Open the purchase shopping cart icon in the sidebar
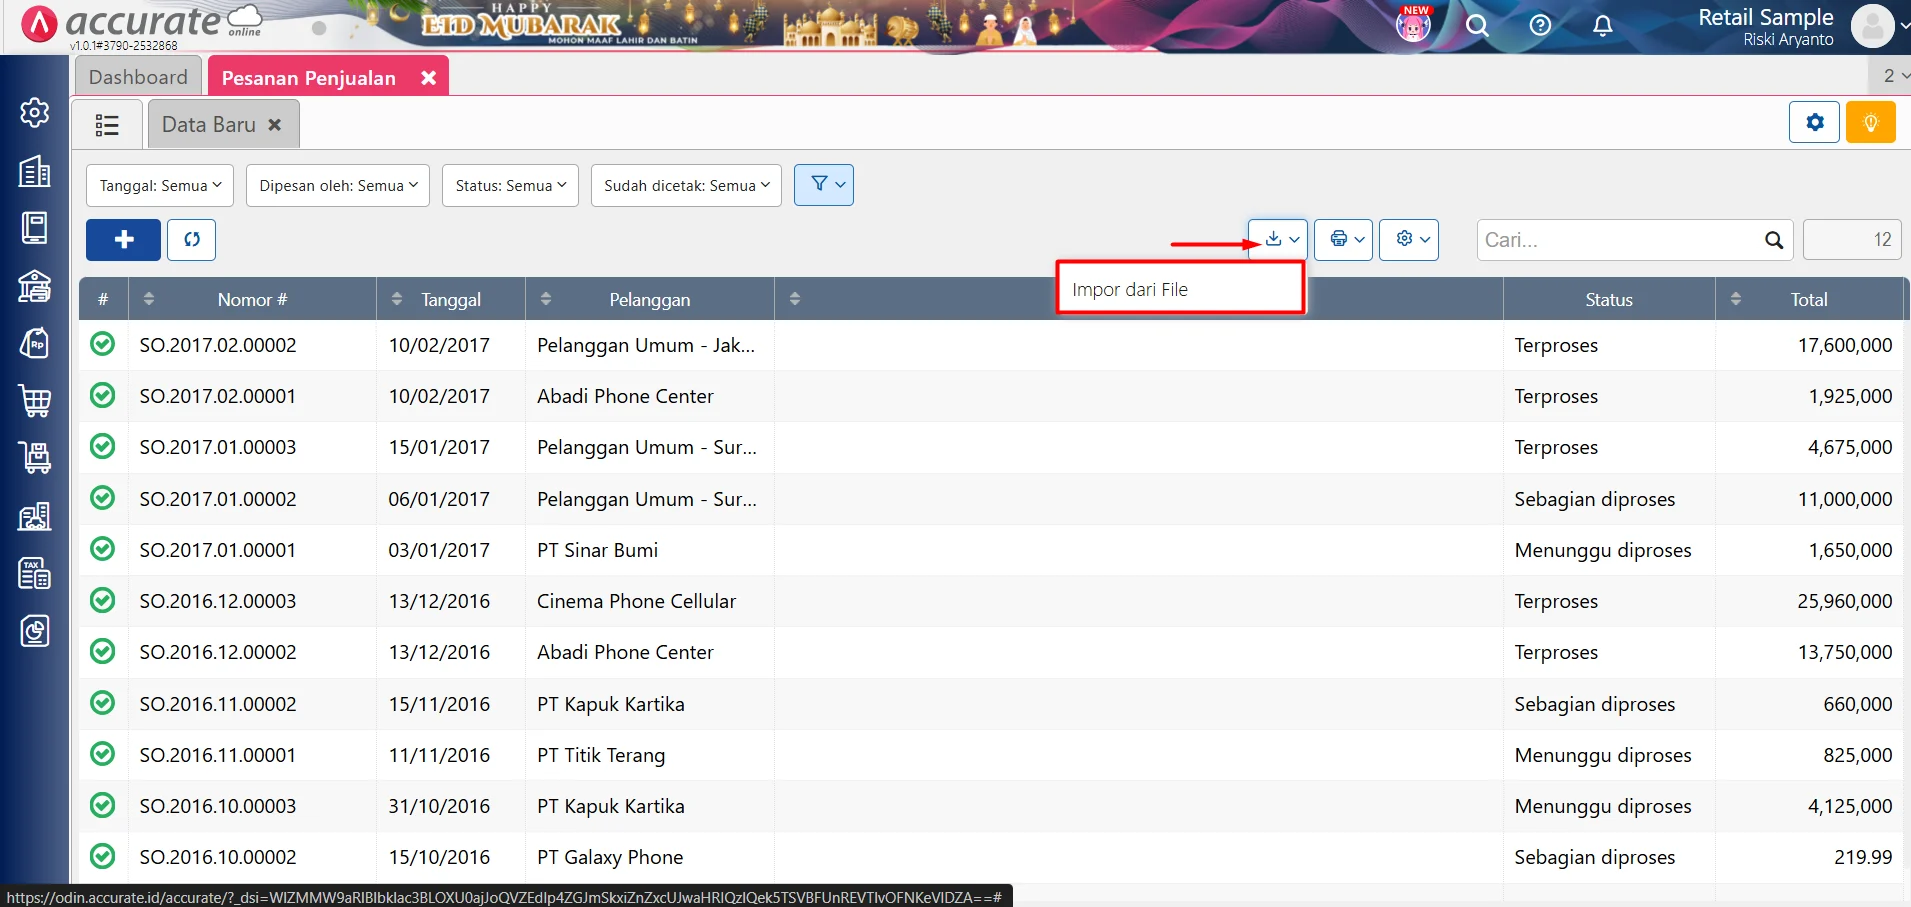Image resolution: width=1911 pixels, height=907 pixels. point(35,401)
